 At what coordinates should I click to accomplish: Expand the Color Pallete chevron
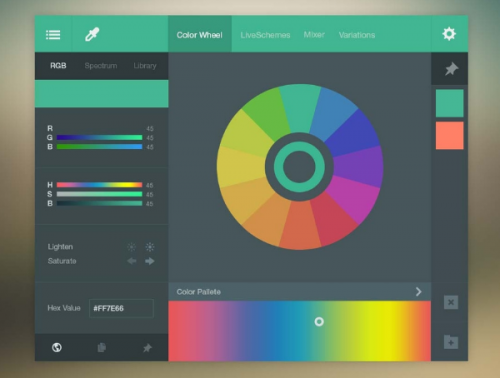pyautogui.click(x=418, y=292)
